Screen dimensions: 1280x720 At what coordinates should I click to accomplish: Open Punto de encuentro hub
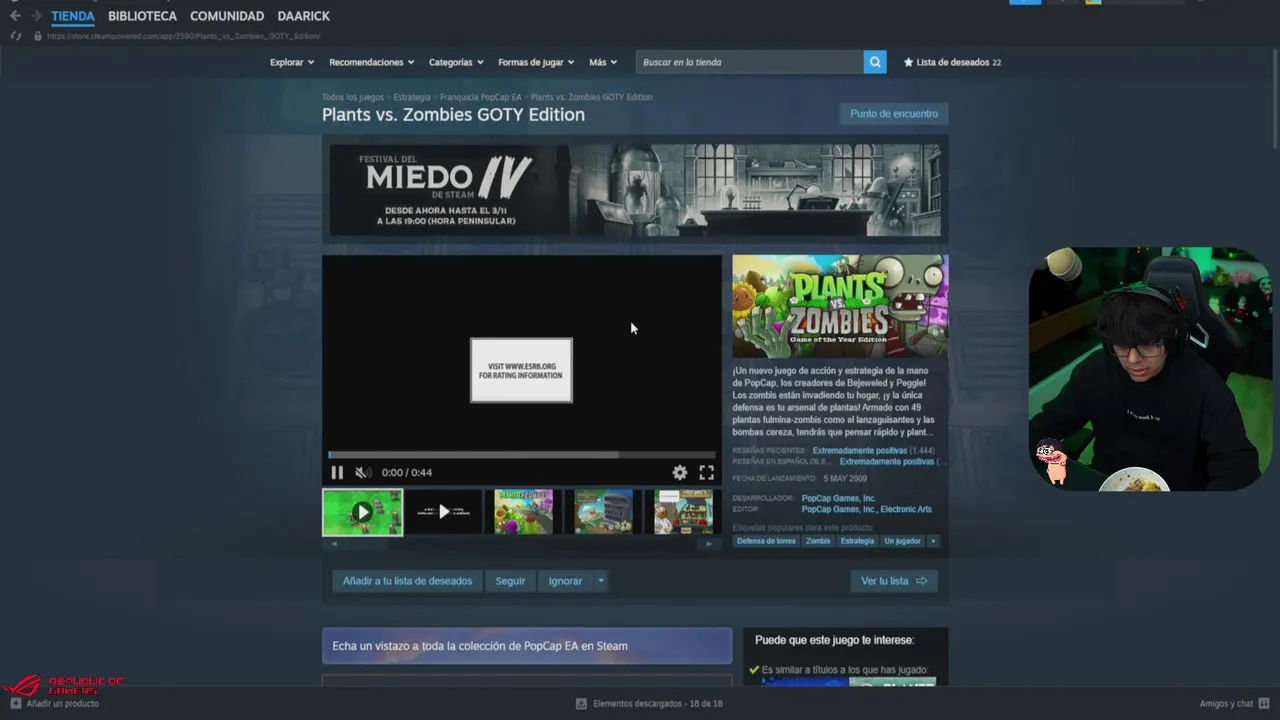pos(894,114)
